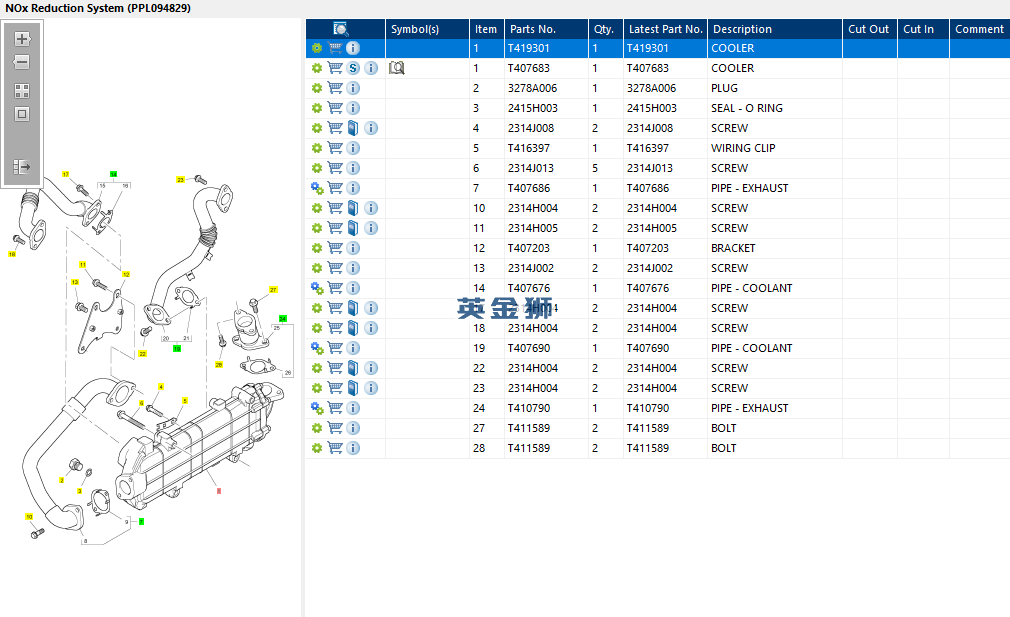The height and width of the screenshot is (617, 1010).
Task: Sort by the Description column header
Action: (775, 29)
